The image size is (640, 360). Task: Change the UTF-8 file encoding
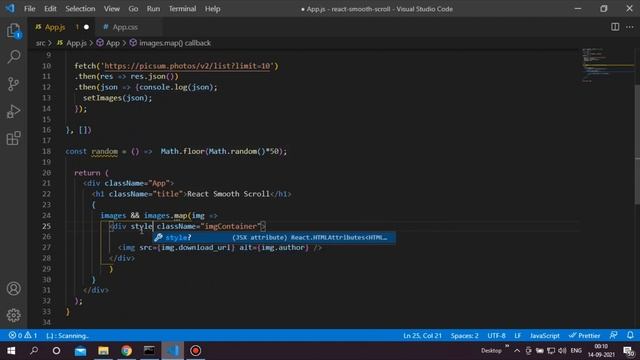pyautogui.click(x=496, y=336)
